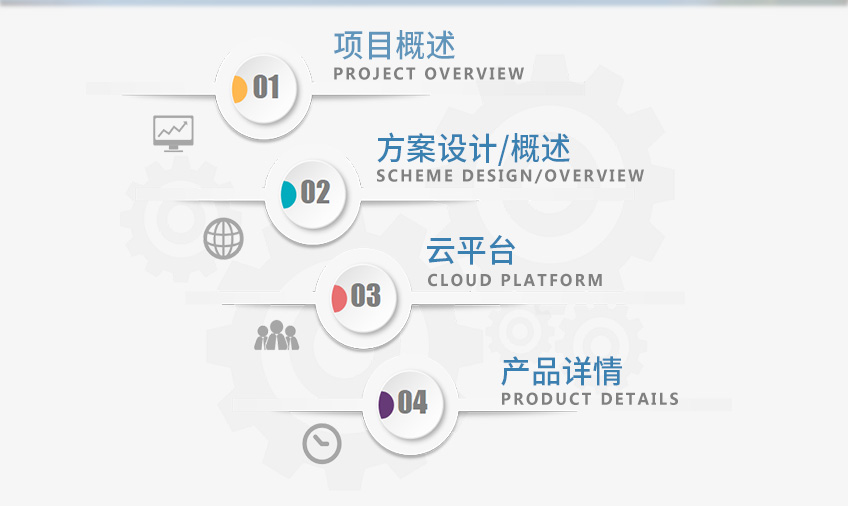Select the 04 circle button
The height and width of the screenshot is (509, 848).
[410, 405]
